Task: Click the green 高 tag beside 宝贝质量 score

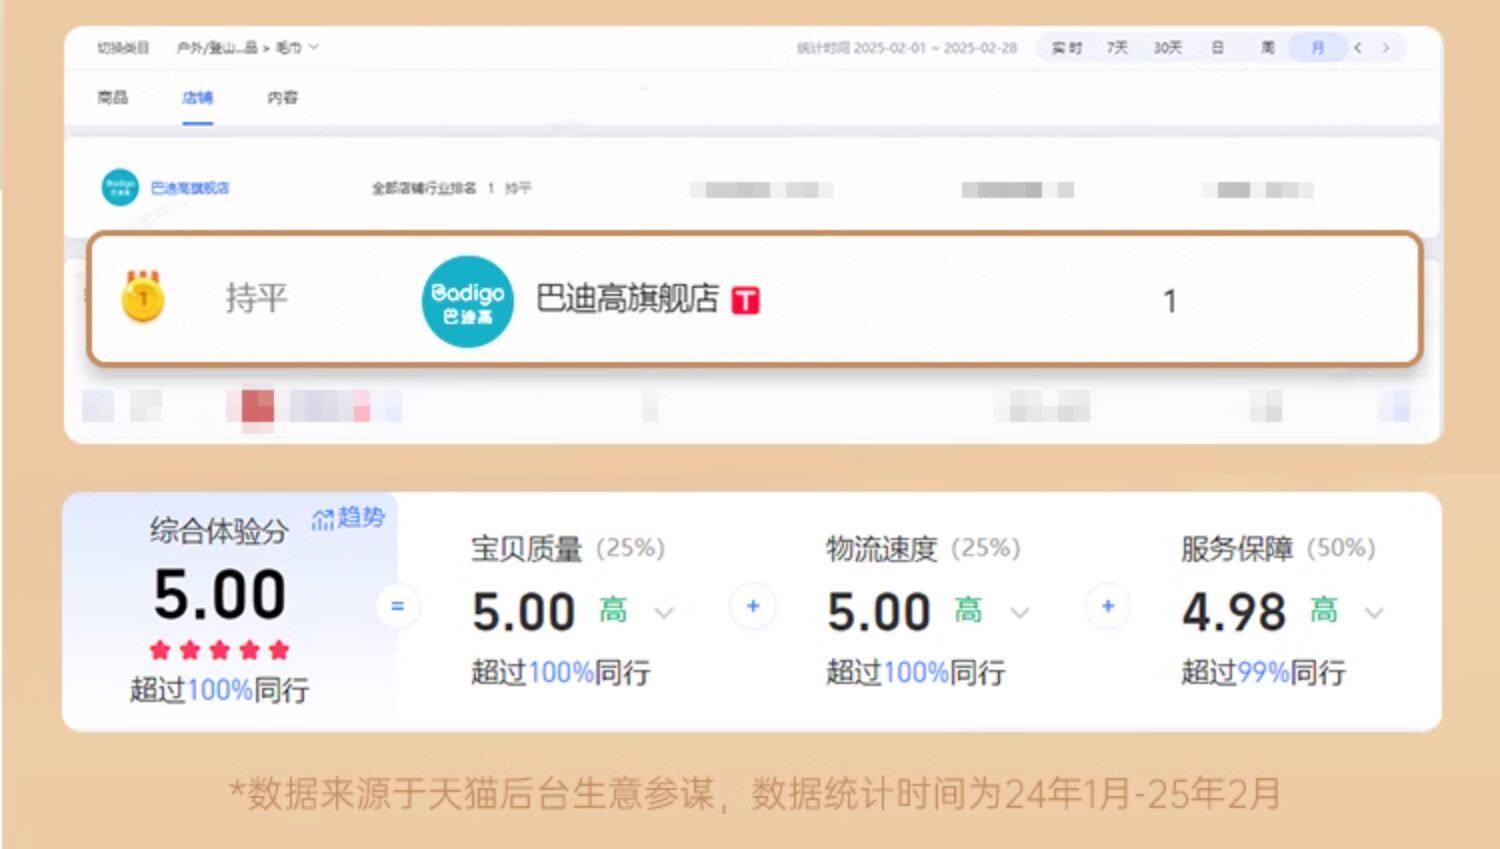Action: point(613,610)
